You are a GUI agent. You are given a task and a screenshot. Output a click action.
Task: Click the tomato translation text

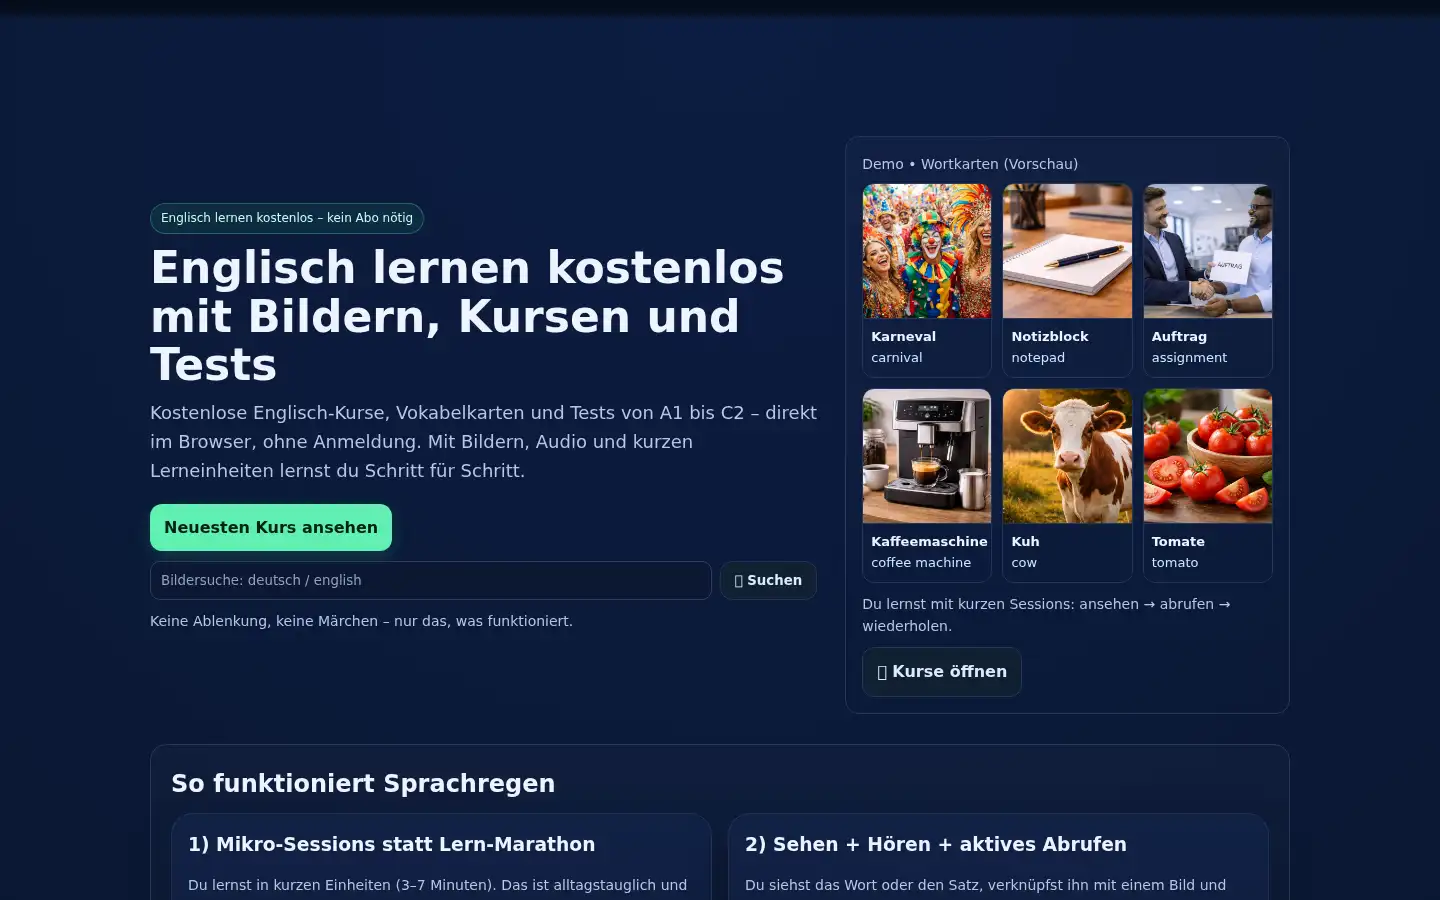click(1175, 563)
